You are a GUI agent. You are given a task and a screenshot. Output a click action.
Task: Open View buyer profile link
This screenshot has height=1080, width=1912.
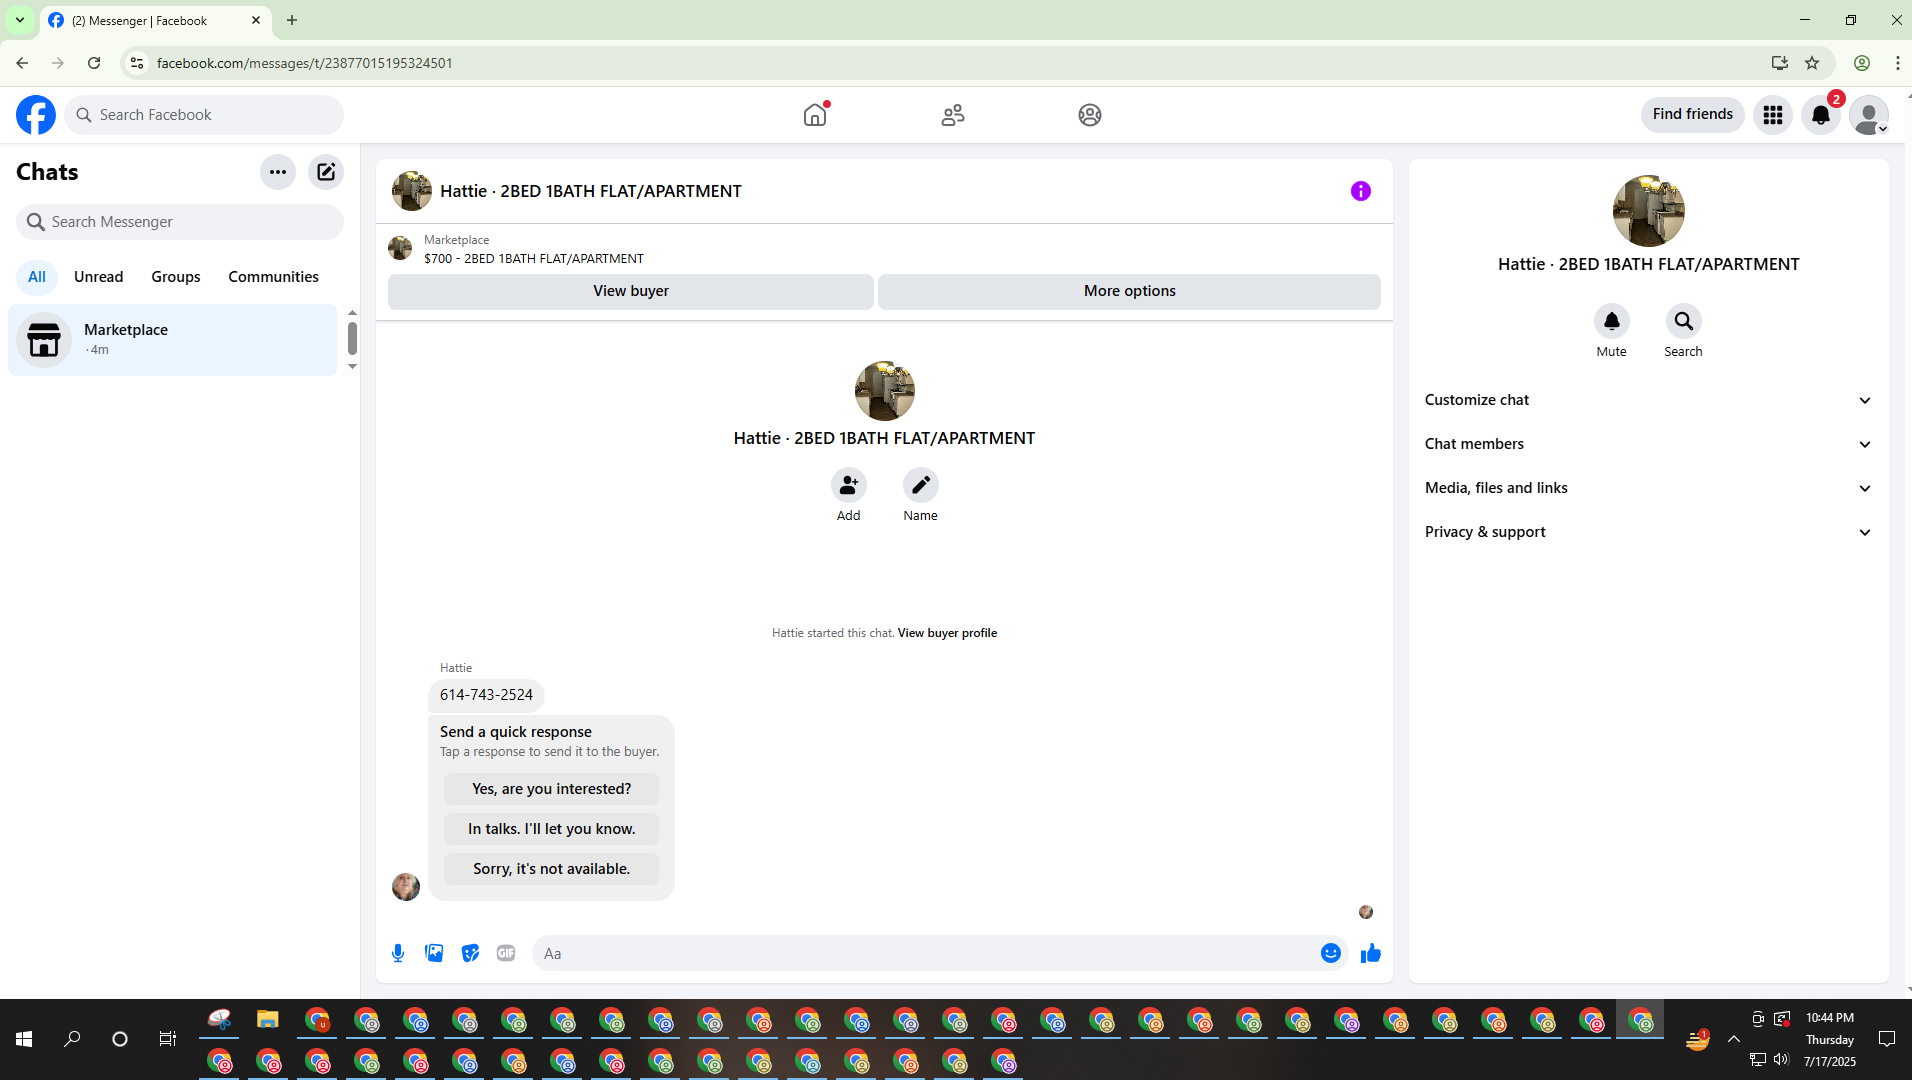coord(947,633)
